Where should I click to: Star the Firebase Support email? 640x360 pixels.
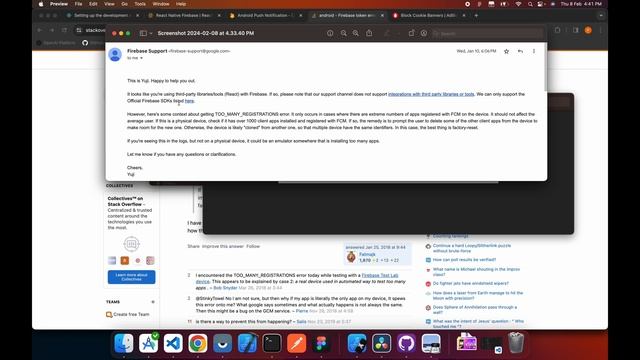507,51
